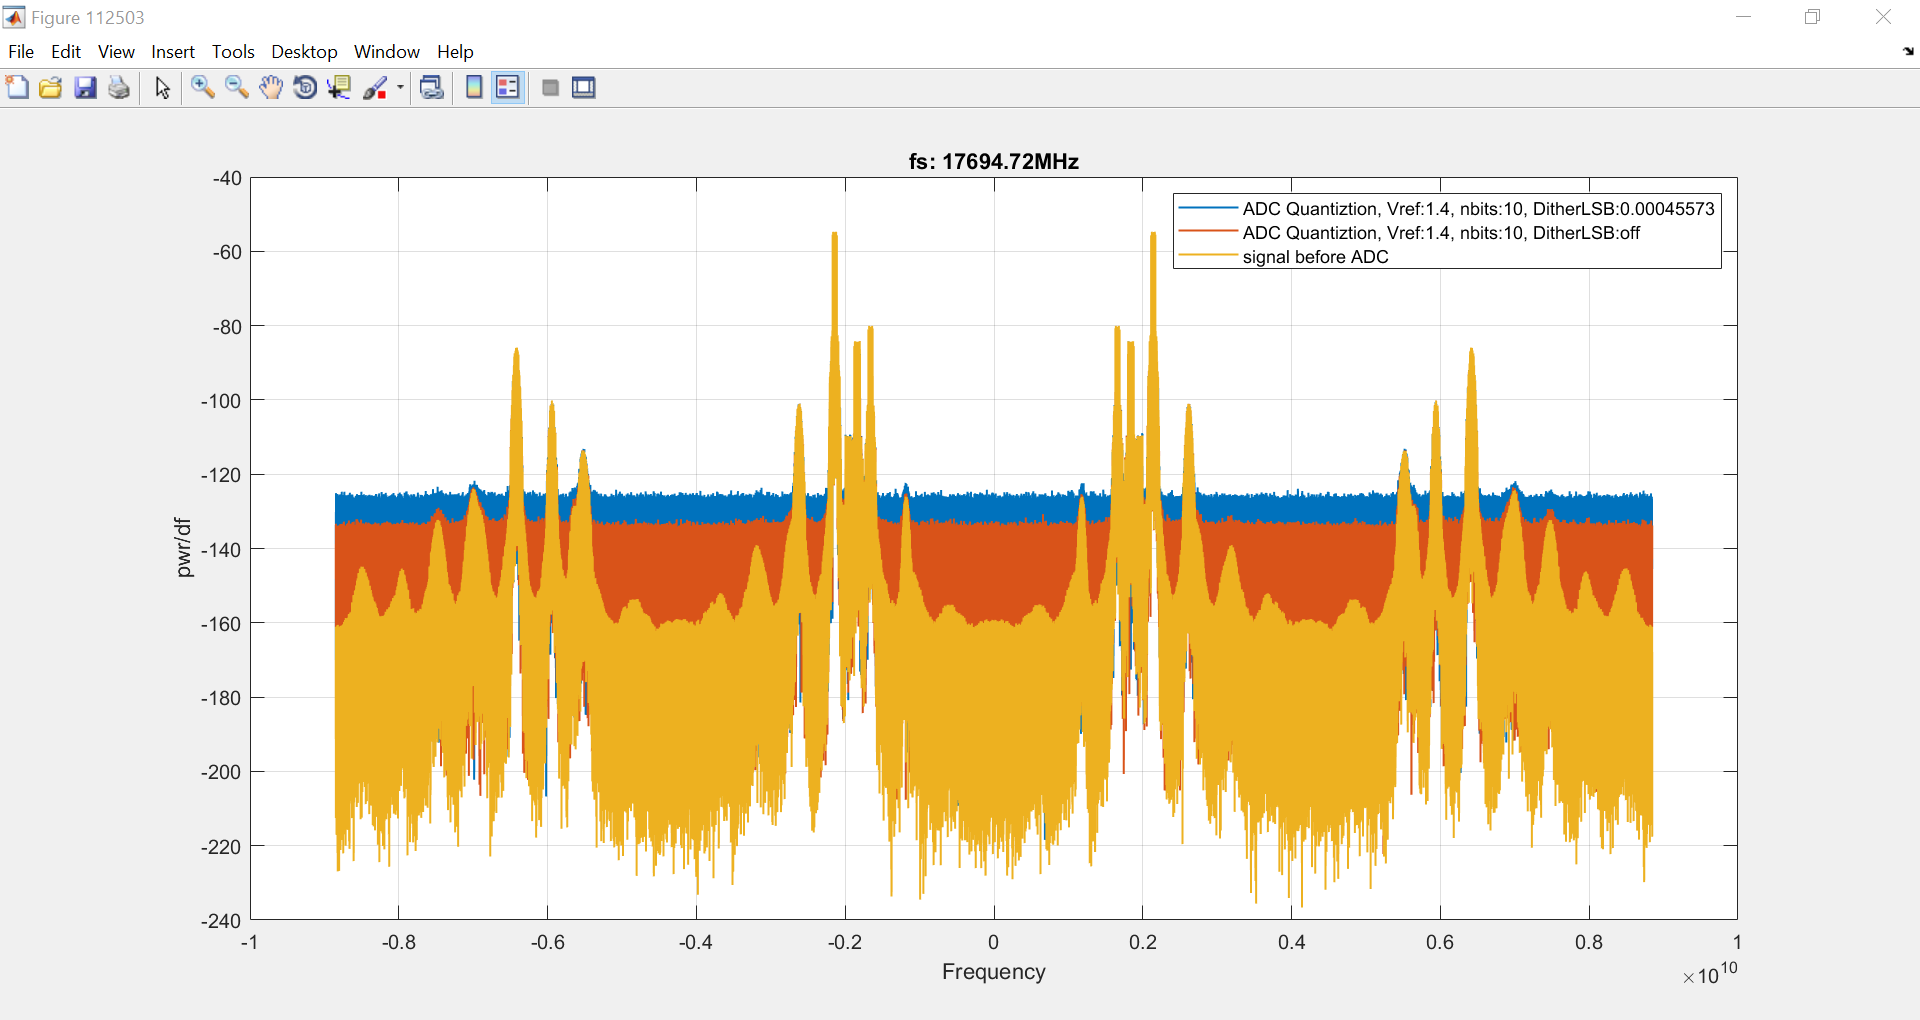Click the 'pwr/df' y-axis label
Viewport: 1920px width, 1020px height.
pyautogui.click(x=183, y=548)
